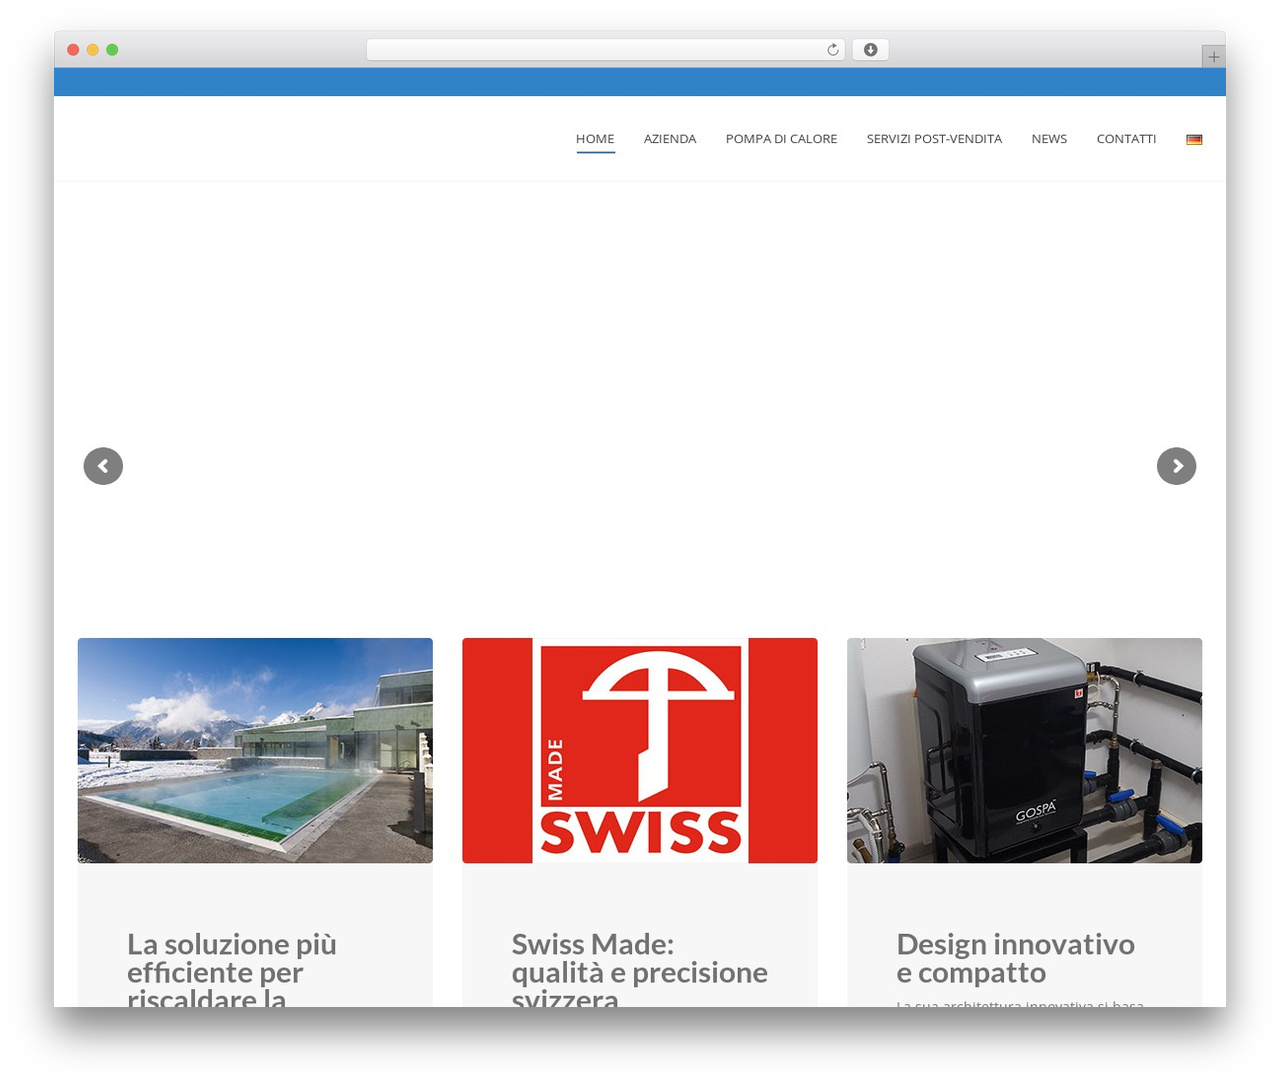Open the CONTATTI menu item
The height and width of the screenshot is (1084, 1280).
click(x=1126, y=139)
